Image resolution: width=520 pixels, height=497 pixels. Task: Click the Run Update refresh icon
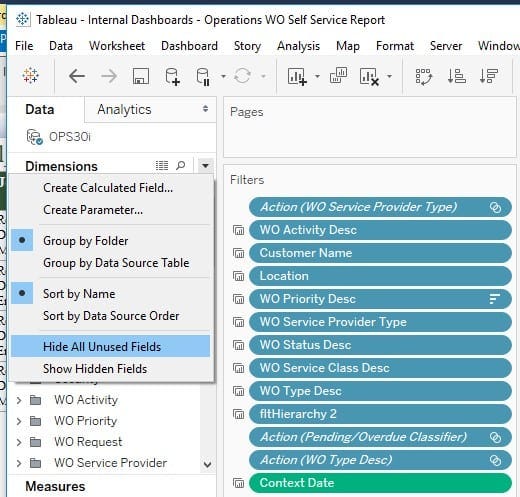click(x=242, y=76)
